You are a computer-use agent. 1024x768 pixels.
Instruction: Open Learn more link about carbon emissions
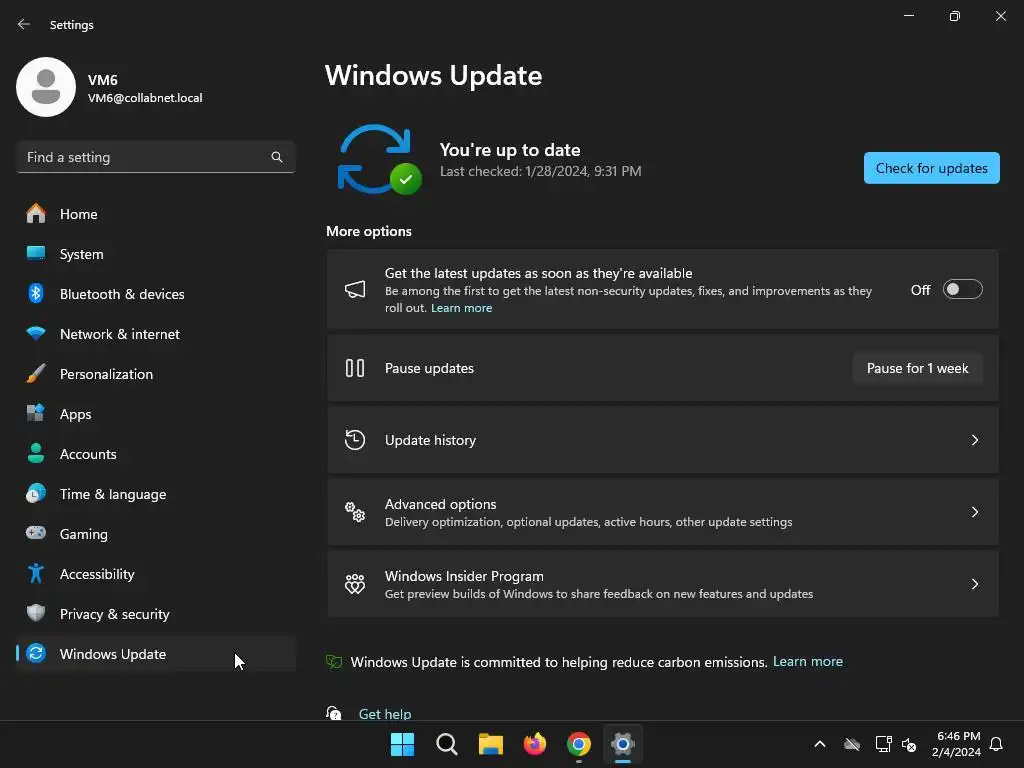[808, 662]
